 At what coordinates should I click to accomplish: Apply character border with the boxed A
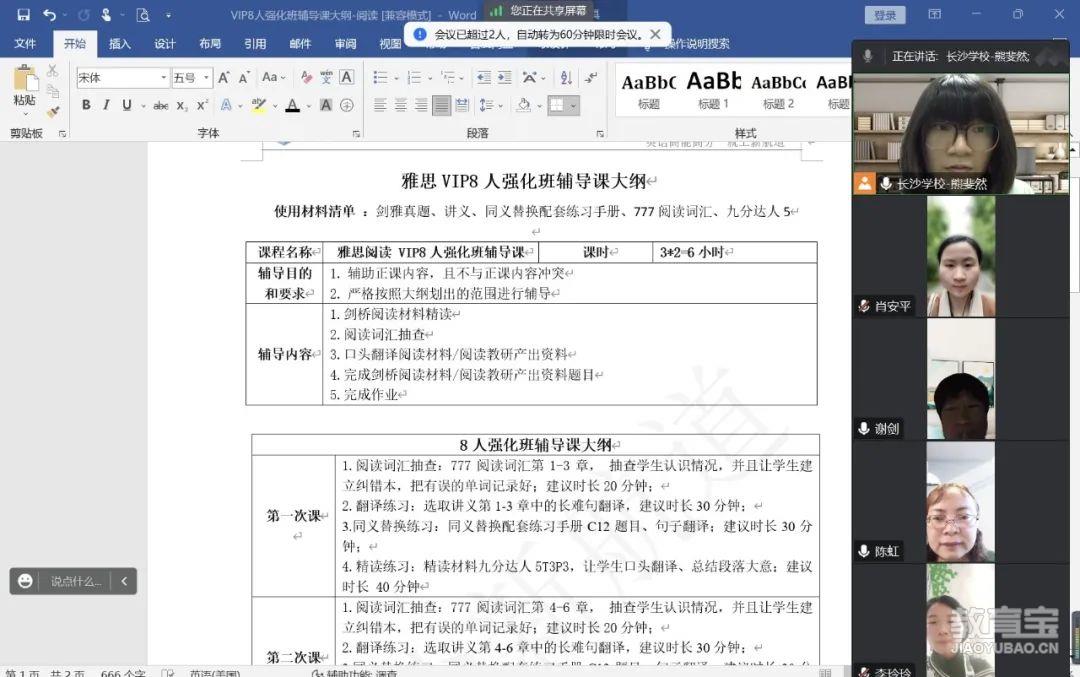346,77
